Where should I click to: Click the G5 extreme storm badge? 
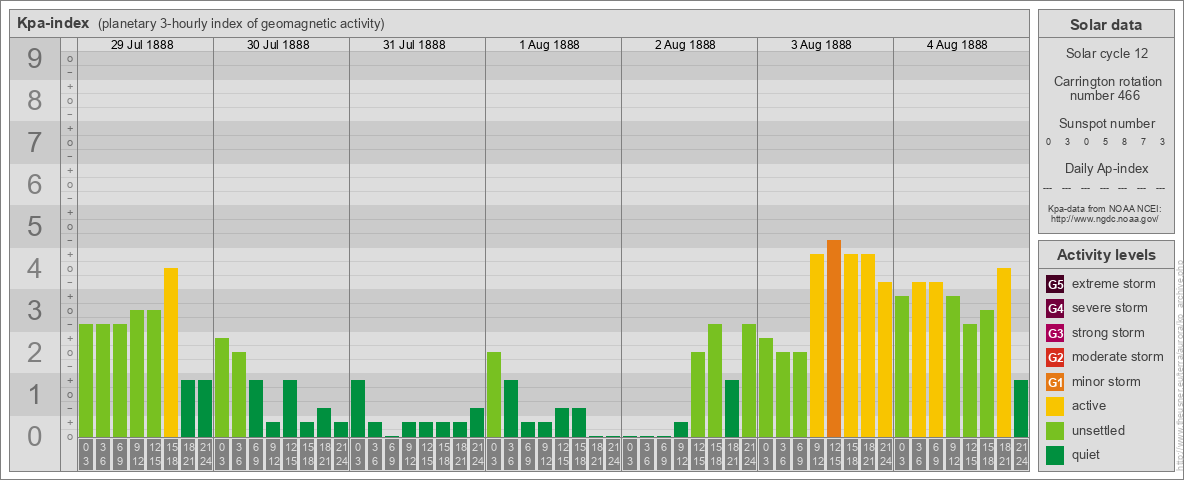click(1055, 285)
